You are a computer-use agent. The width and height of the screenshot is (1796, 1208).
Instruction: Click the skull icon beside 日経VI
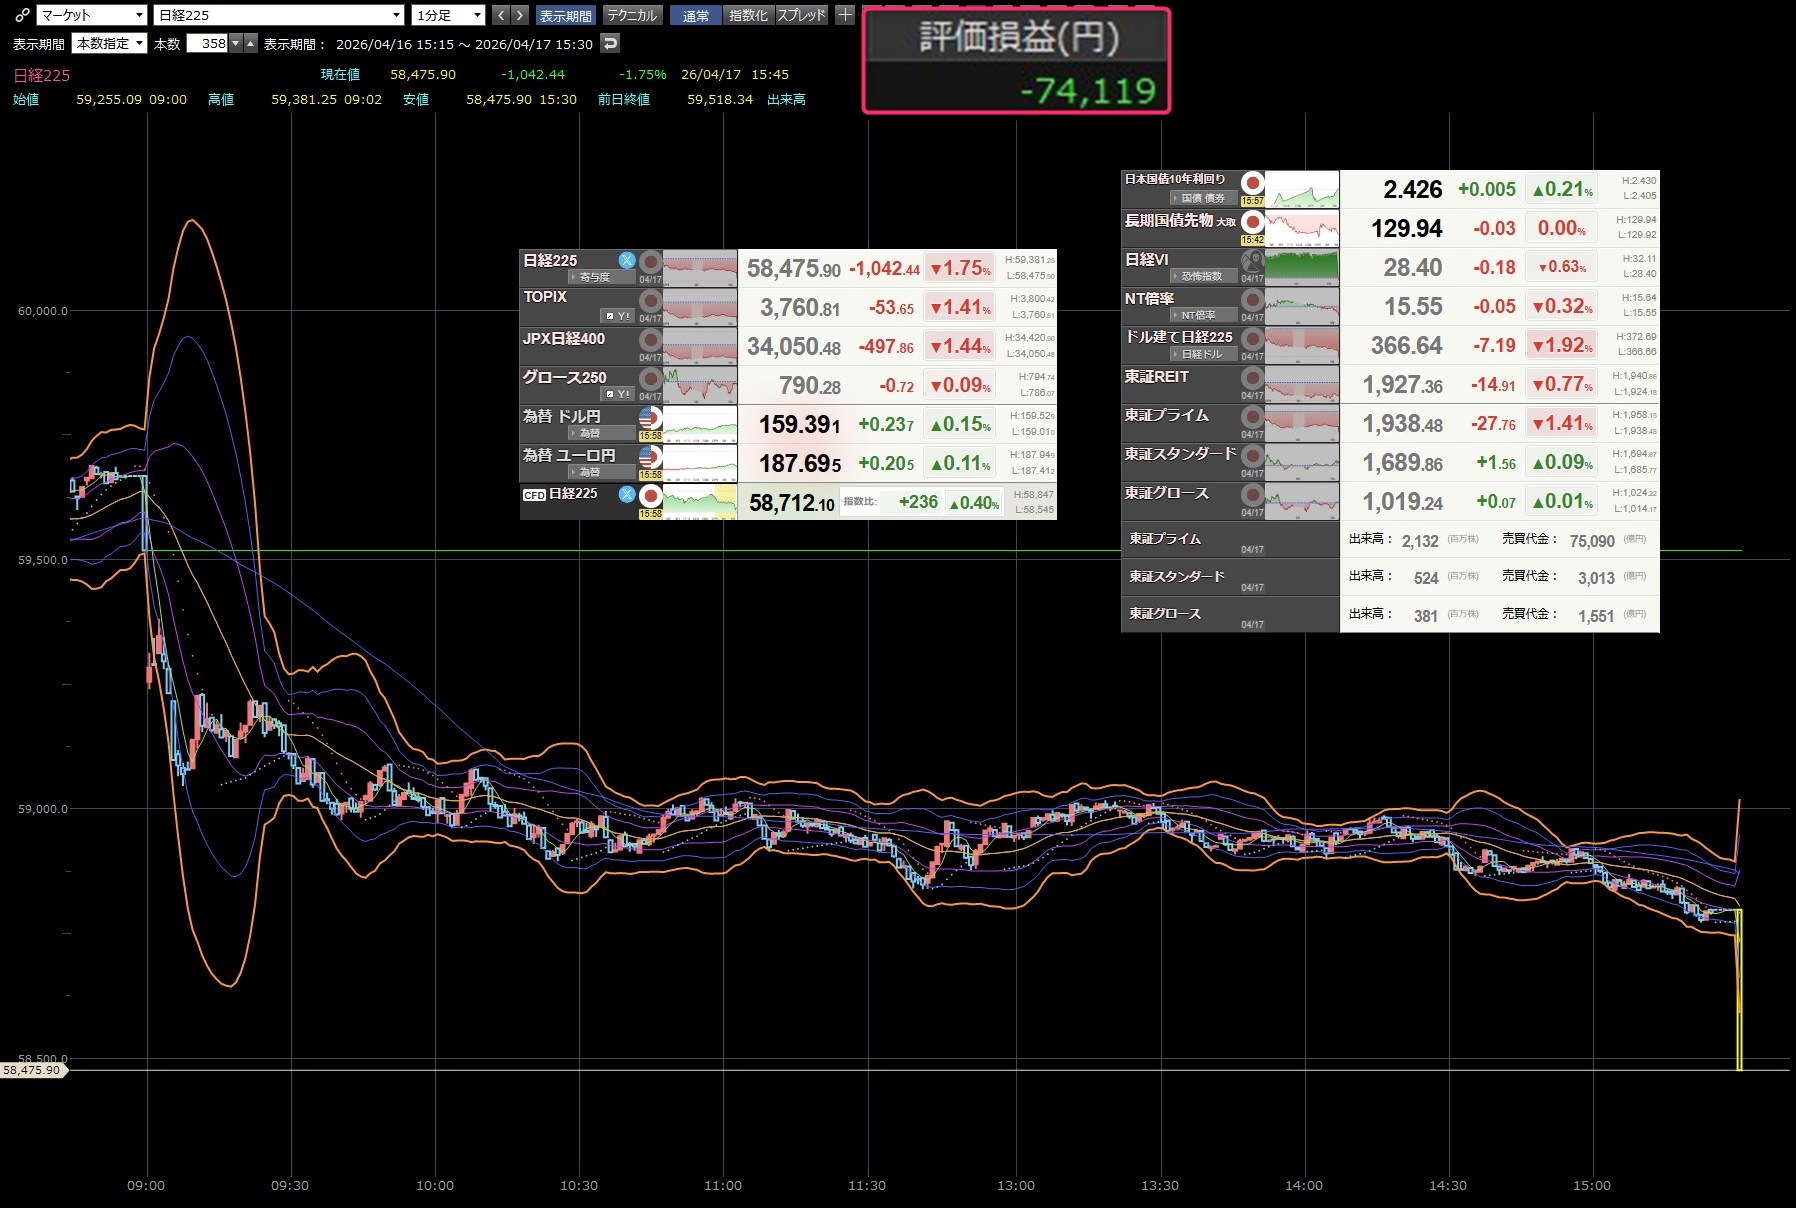tap(1252, 262)
